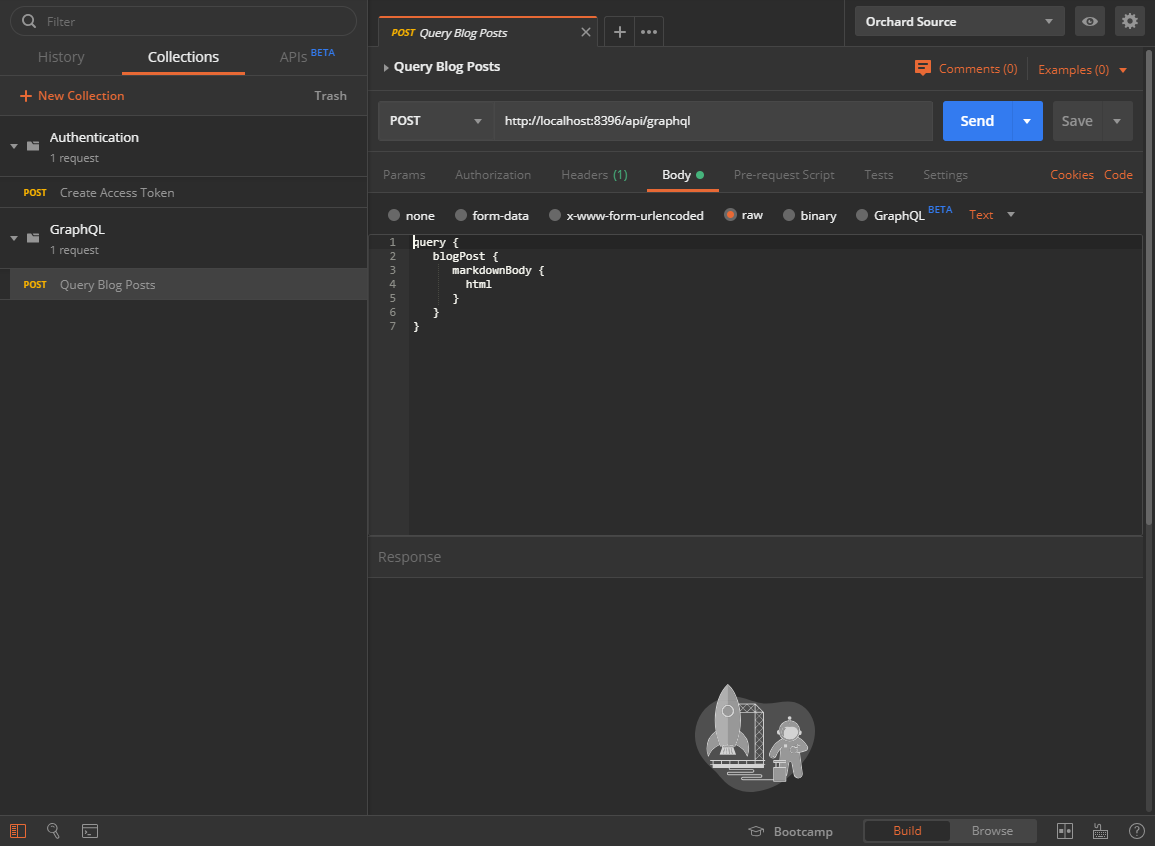Click the 'html' line in body editor
Viewport: 1155px width, 846px height.
click(478, 284)
